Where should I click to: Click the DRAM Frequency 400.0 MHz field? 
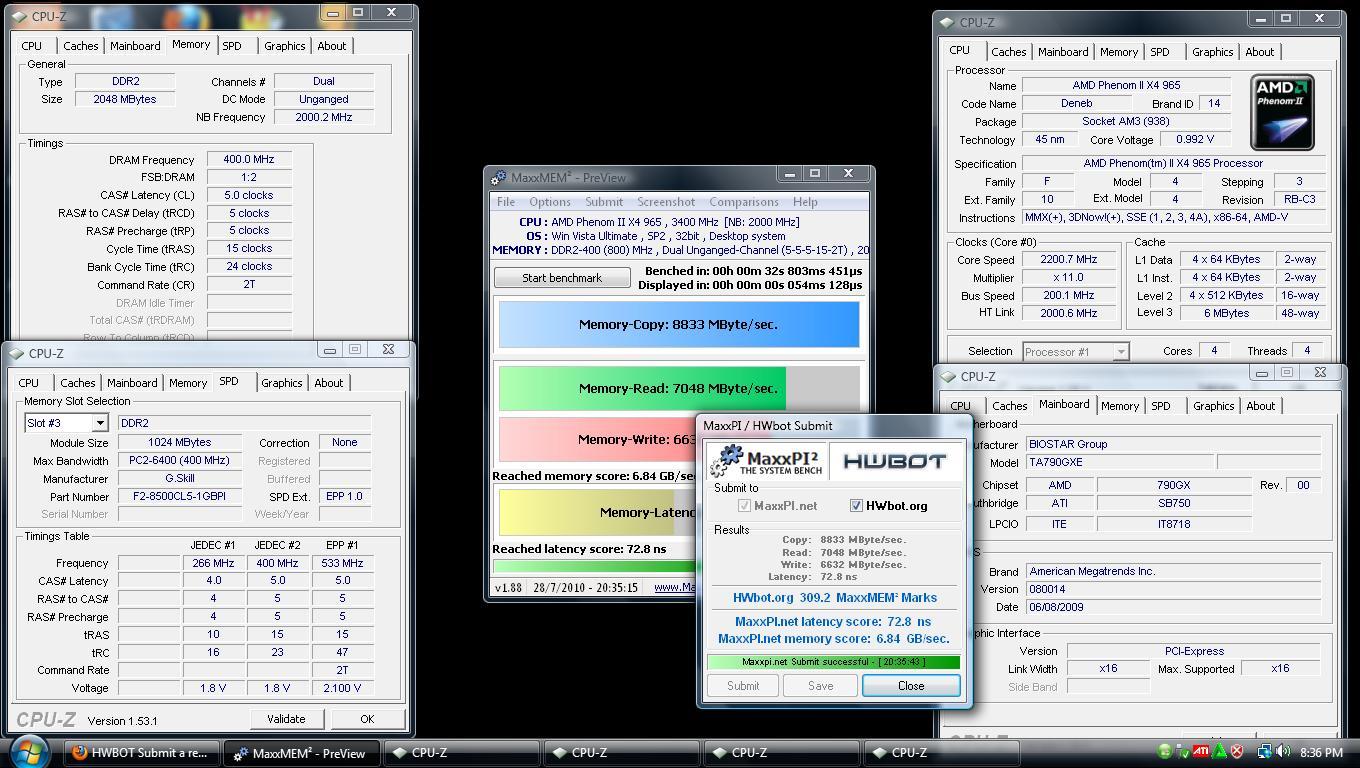(249, 159)
